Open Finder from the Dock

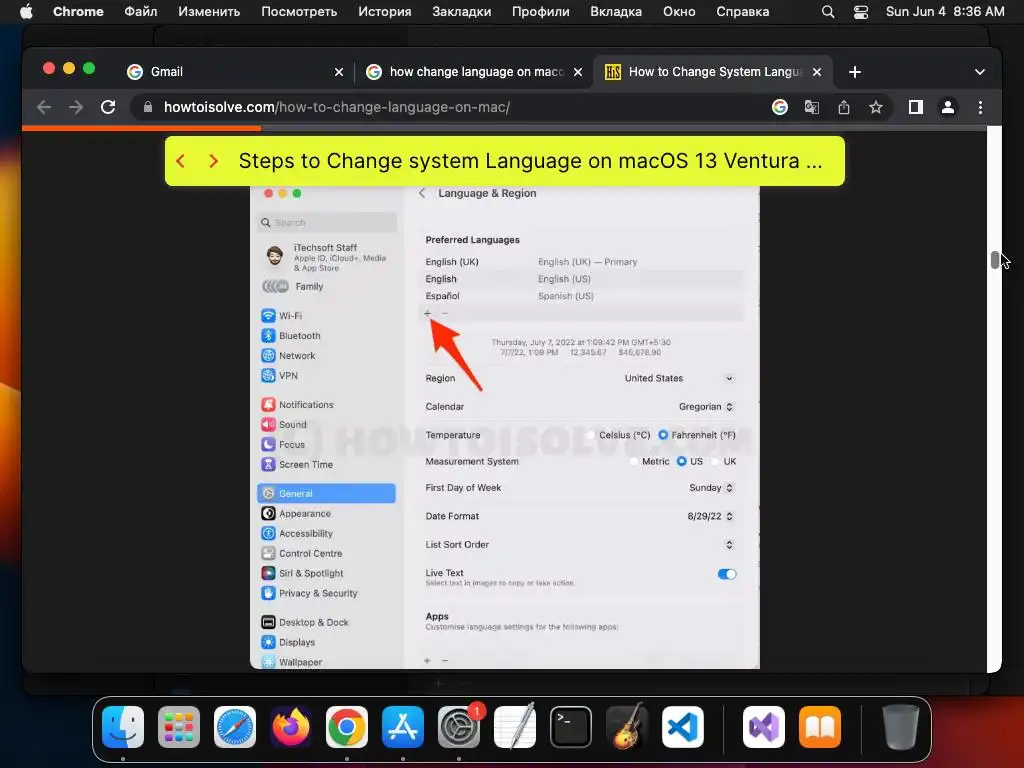(123, 727)
